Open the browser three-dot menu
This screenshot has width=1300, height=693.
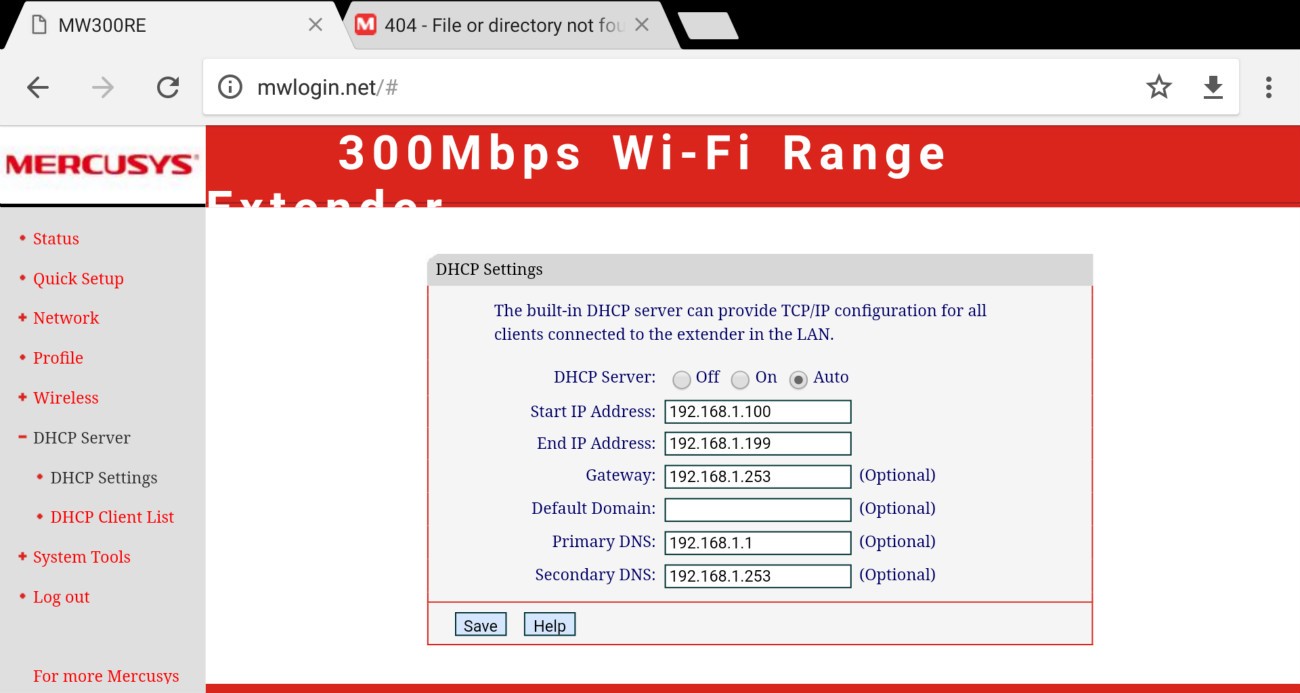[1268, 88]
